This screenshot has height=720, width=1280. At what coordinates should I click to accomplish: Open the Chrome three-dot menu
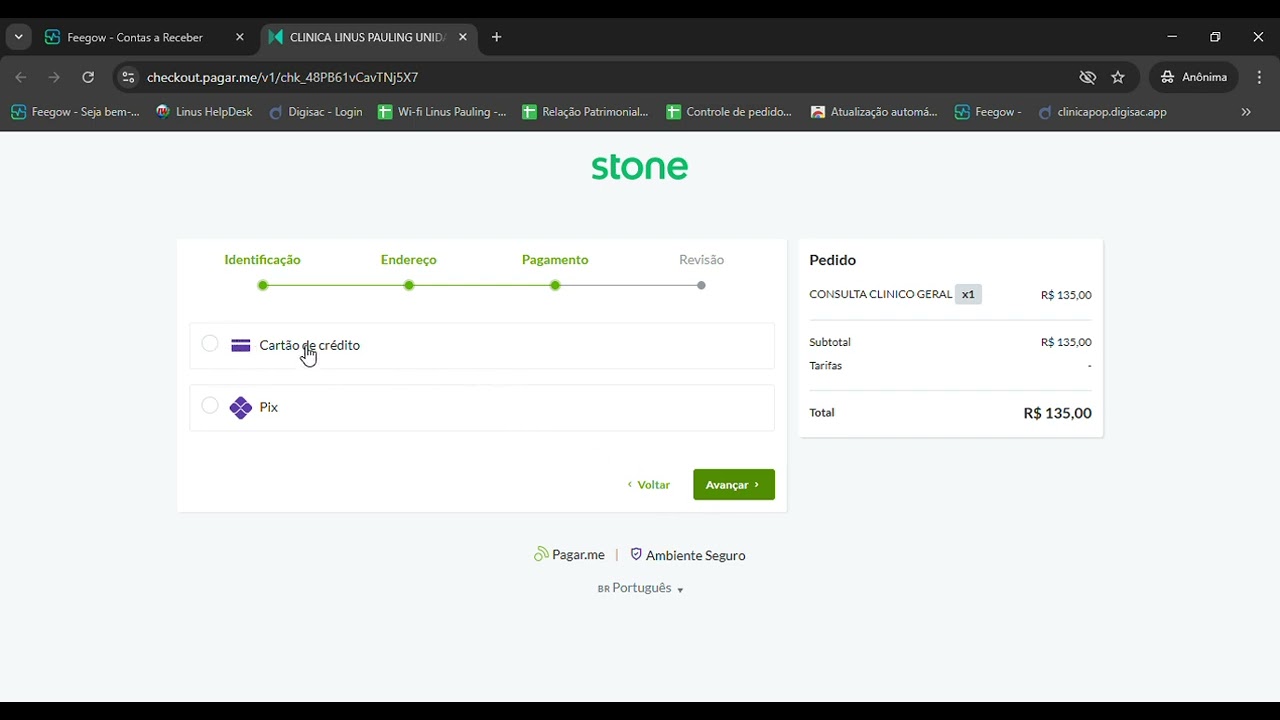tap(1259, 77)
